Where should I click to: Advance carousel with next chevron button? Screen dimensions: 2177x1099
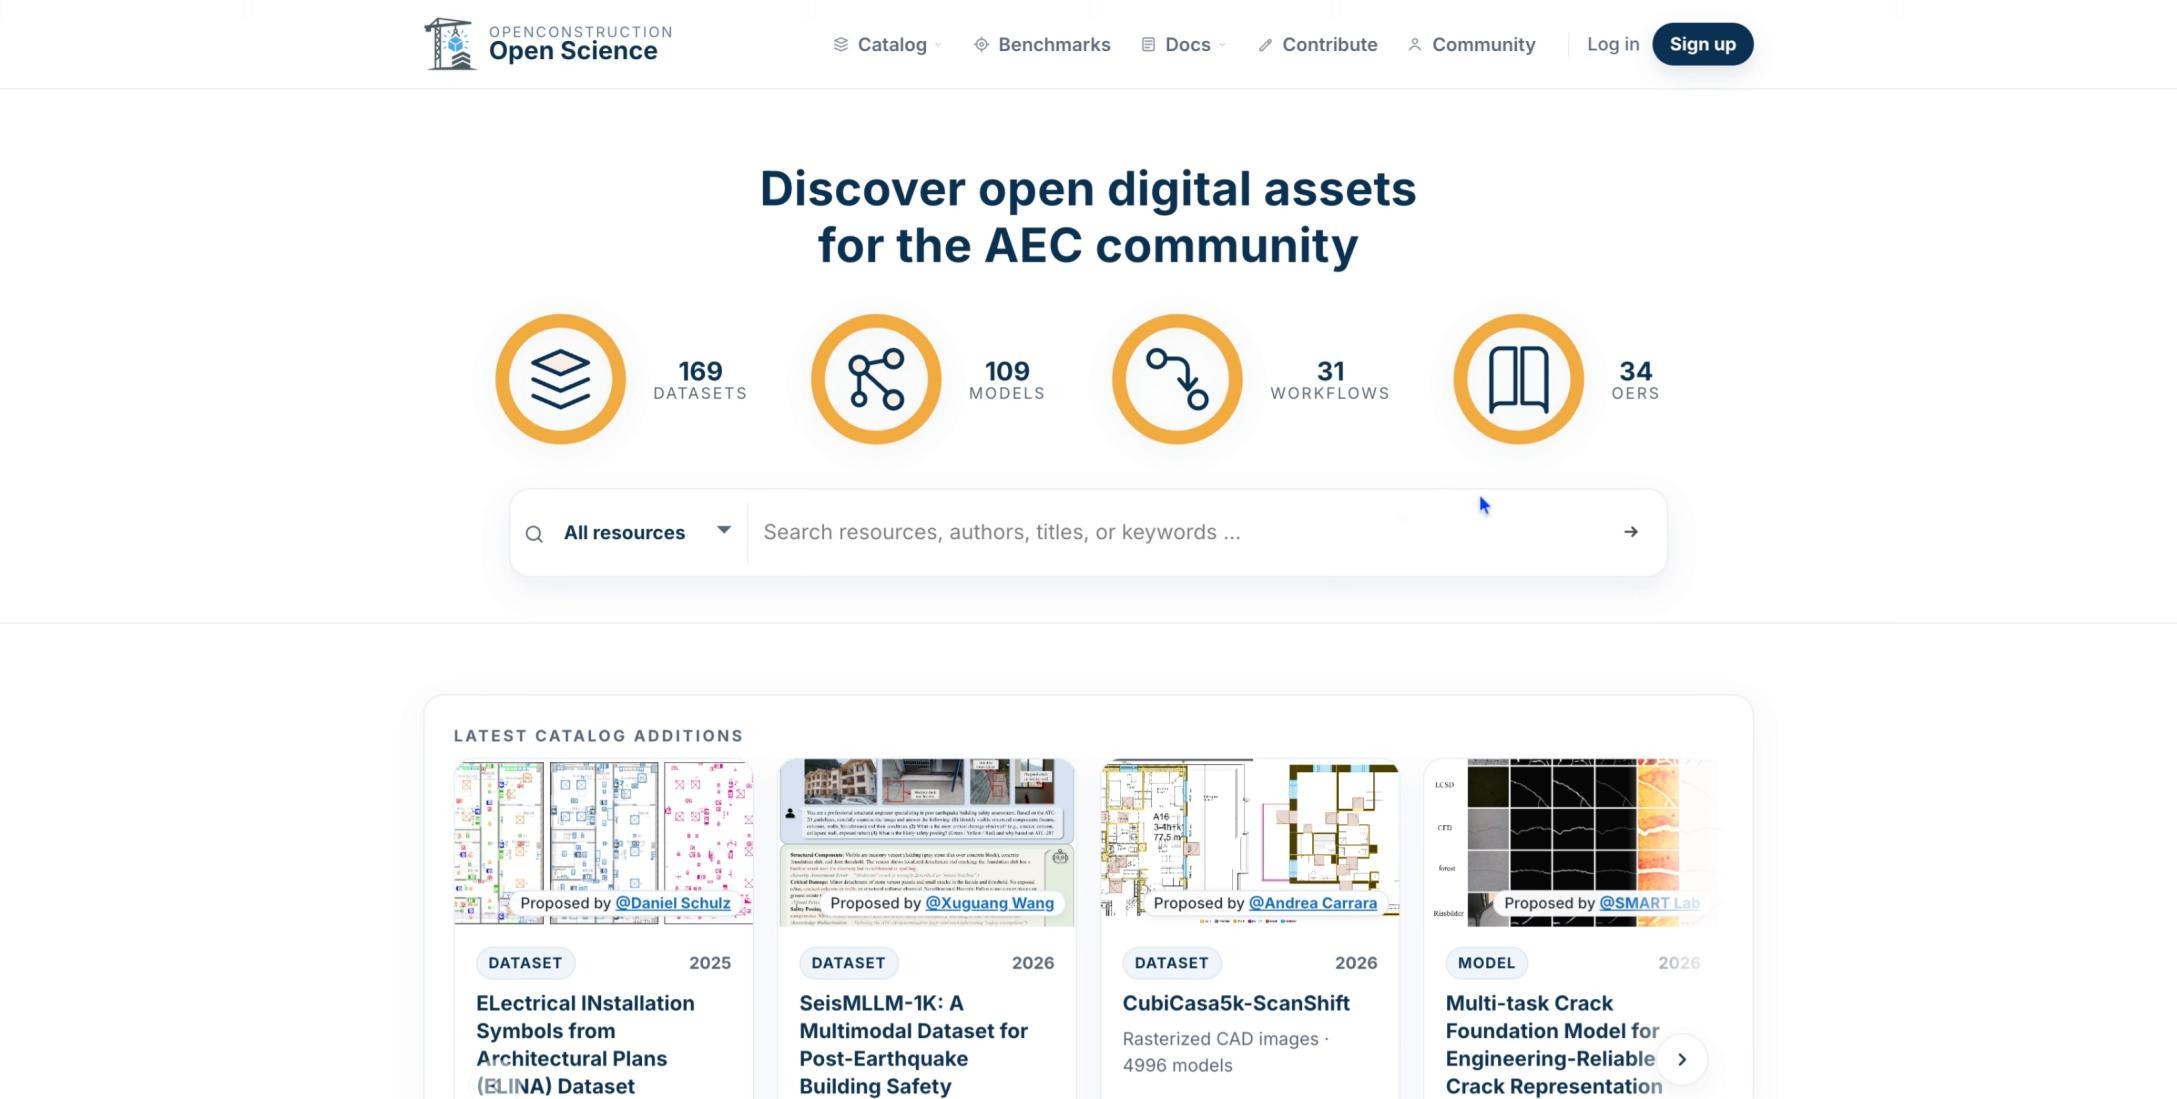point(1682,1059)
